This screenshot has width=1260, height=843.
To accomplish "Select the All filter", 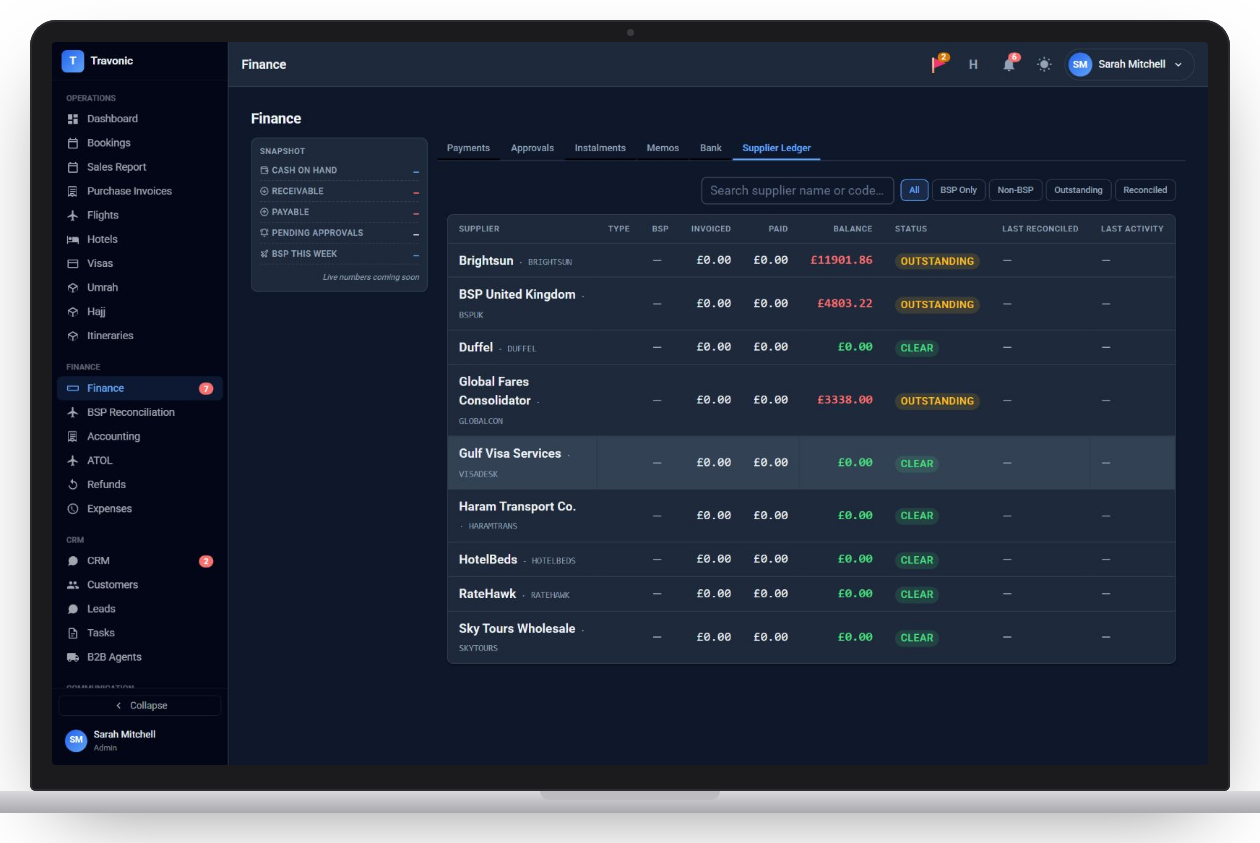I will tap(914, 190).
